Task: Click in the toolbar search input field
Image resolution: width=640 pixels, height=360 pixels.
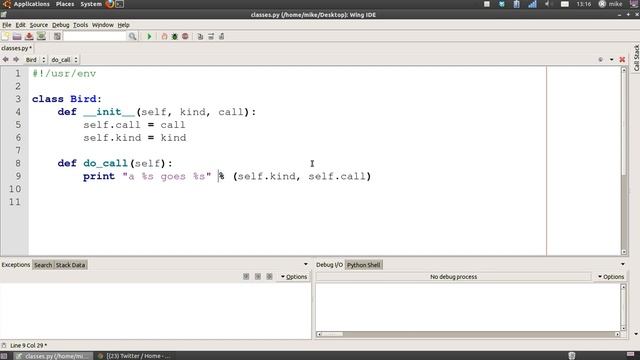Action: (96, 36)
